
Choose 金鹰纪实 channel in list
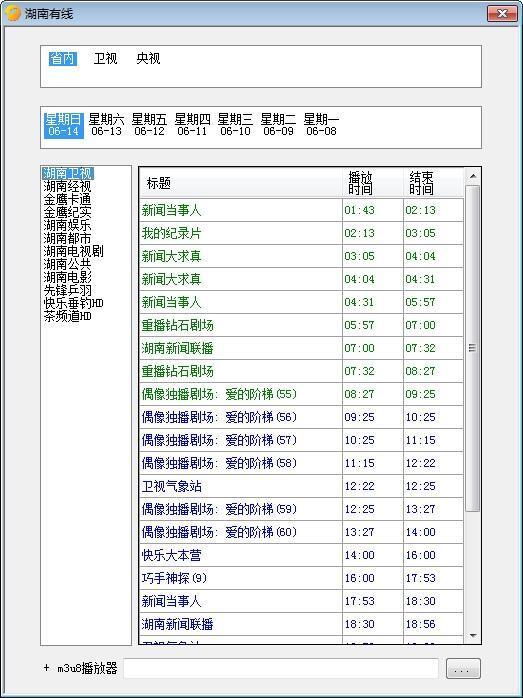(67, 212)
